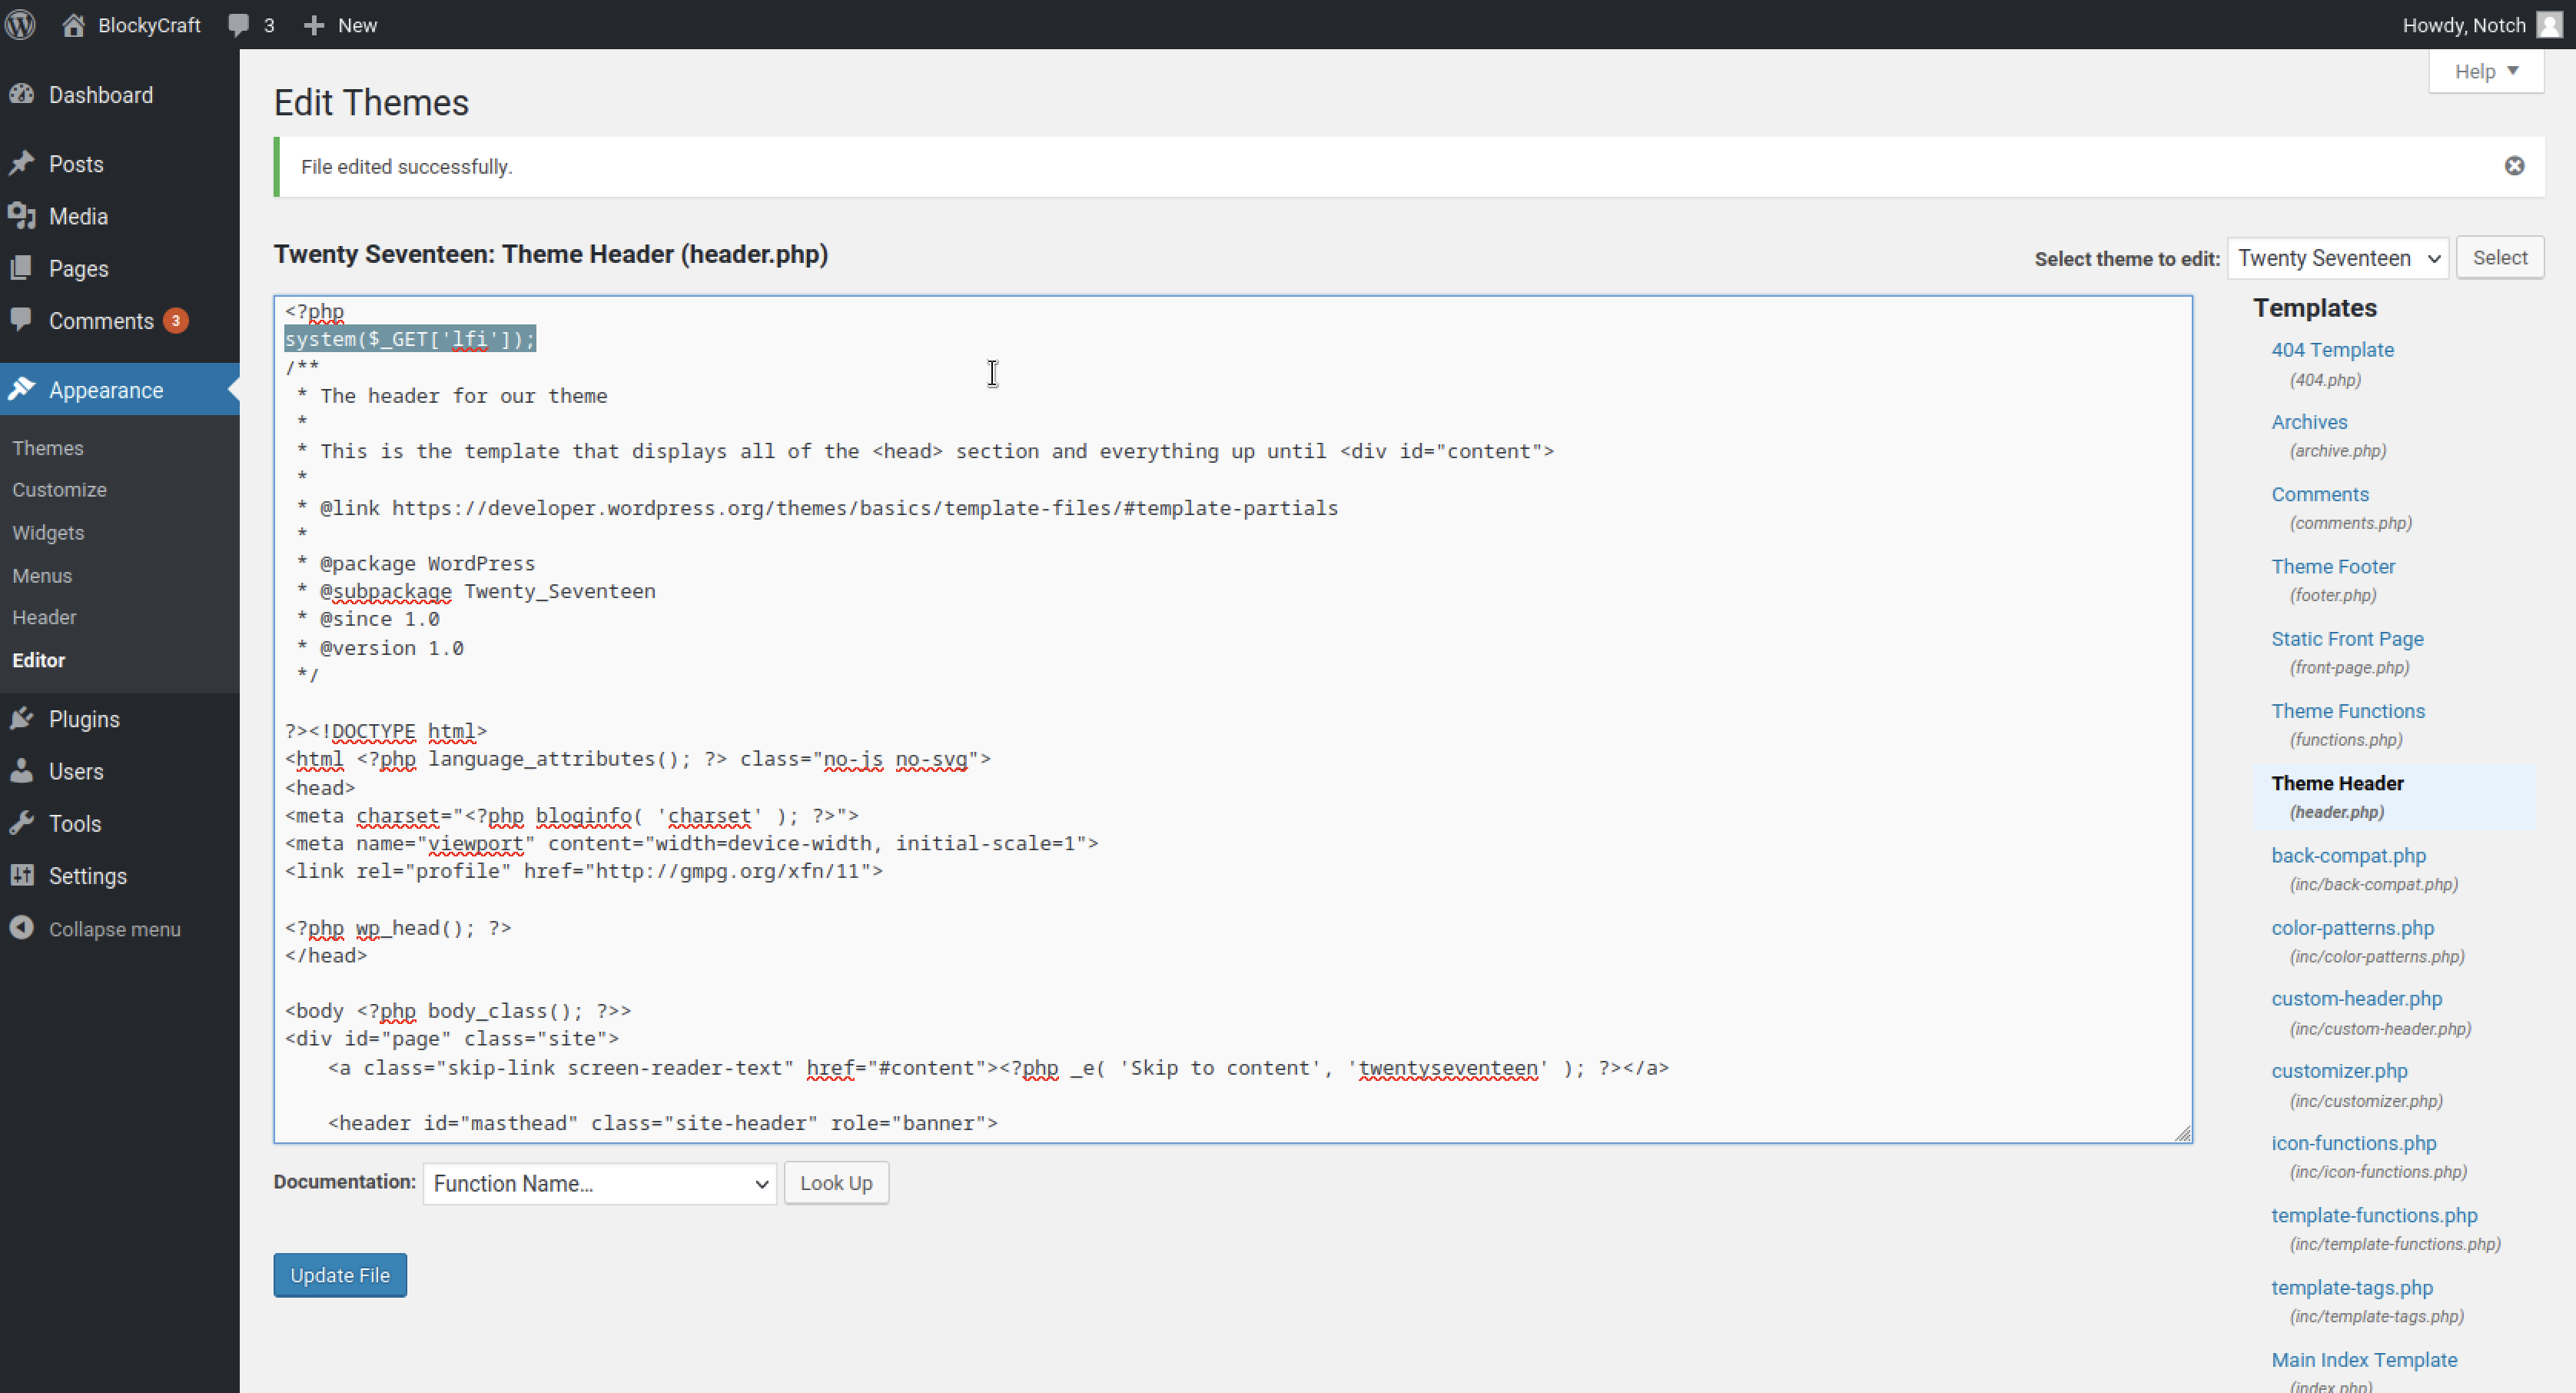The image size is (2576, 1393).
Task: Click the Select theme button
Action: pyautogui.click(x=2500, y=258)
